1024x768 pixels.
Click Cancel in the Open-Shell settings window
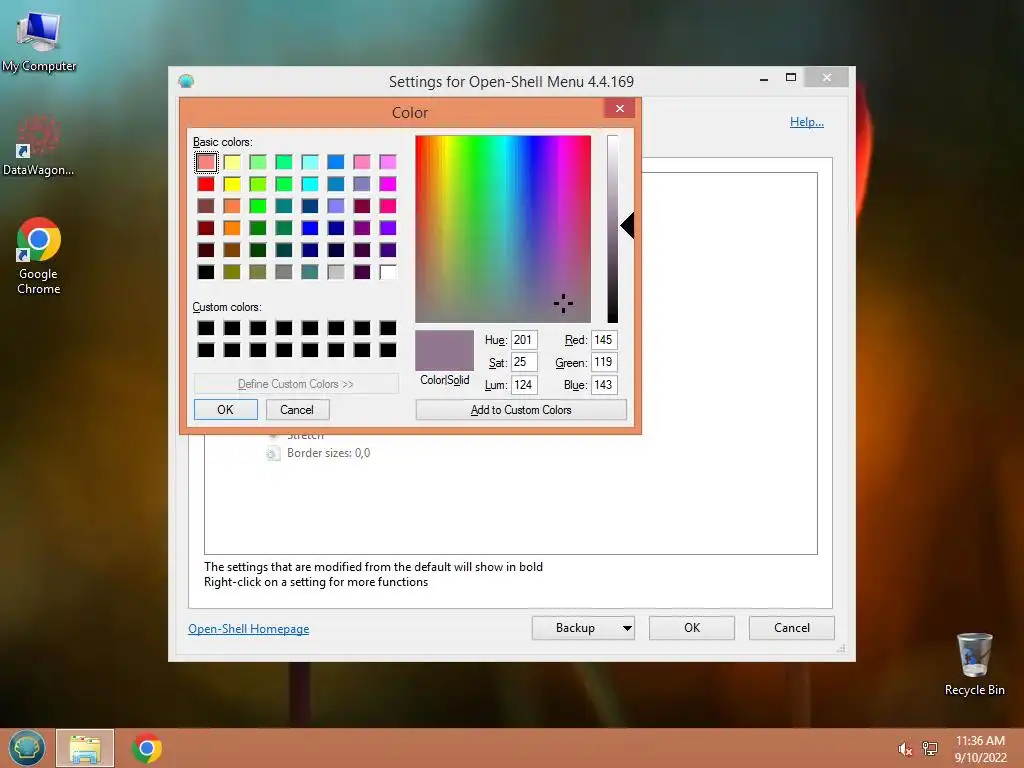click(792, 628)
